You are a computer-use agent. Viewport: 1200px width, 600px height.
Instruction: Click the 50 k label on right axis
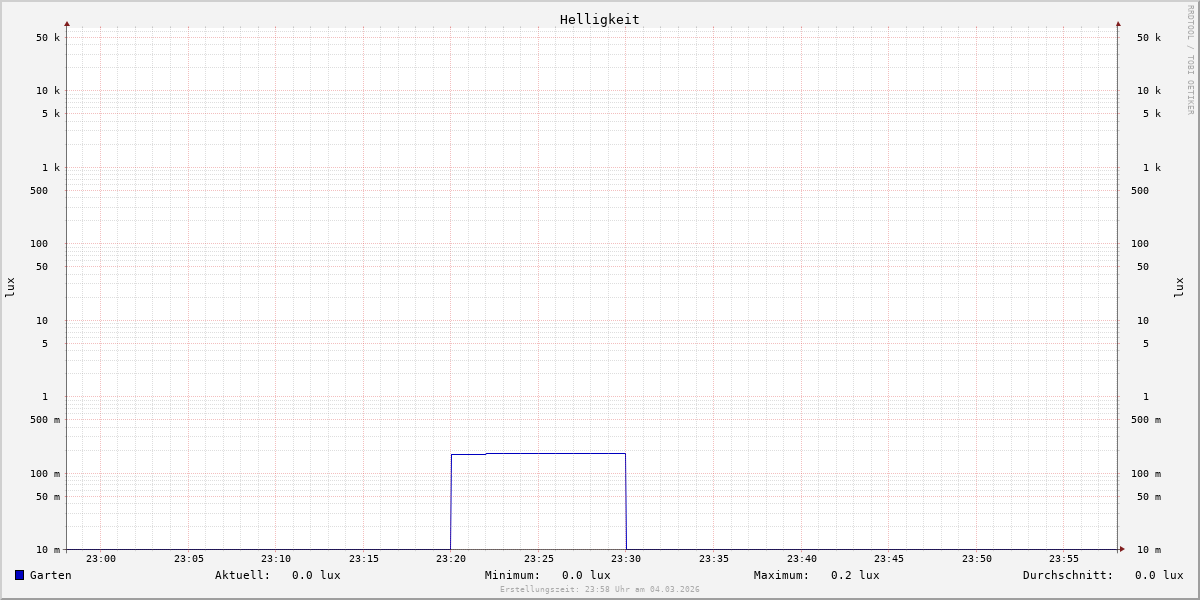pos(1149,38)
